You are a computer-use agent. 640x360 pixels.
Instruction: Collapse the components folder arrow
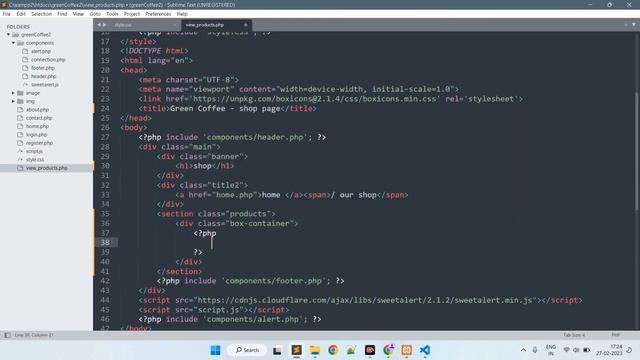click(x=13, y=43)
